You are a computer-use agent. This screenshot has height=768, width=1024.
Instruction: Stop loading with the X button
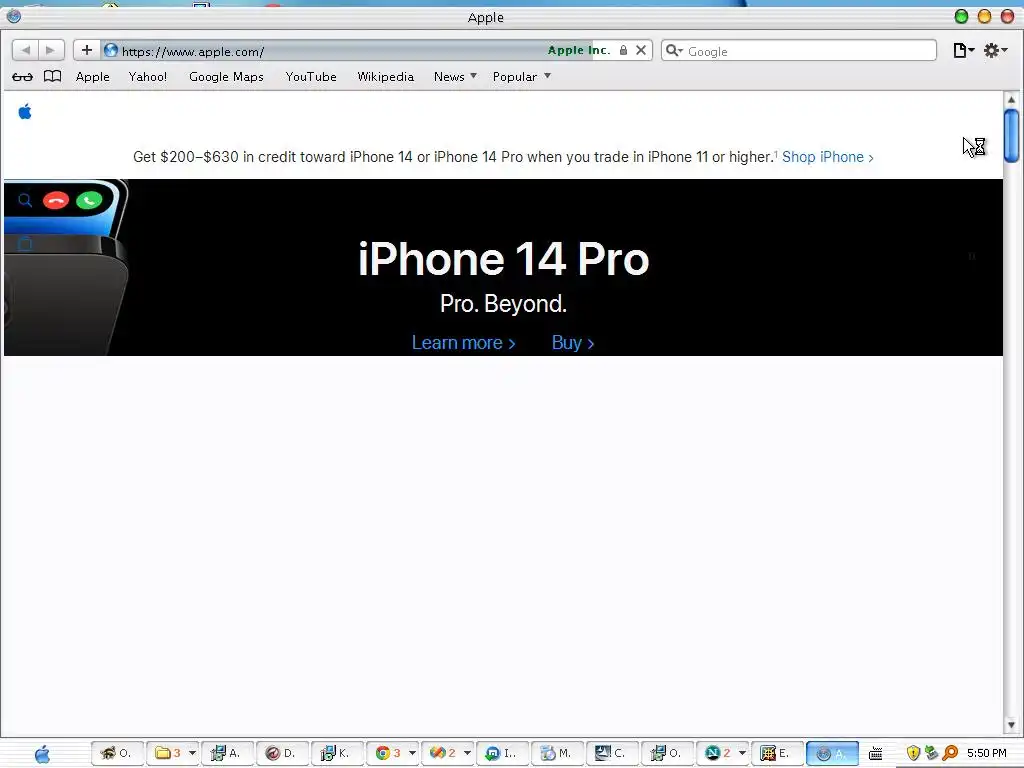coord(641,50)
